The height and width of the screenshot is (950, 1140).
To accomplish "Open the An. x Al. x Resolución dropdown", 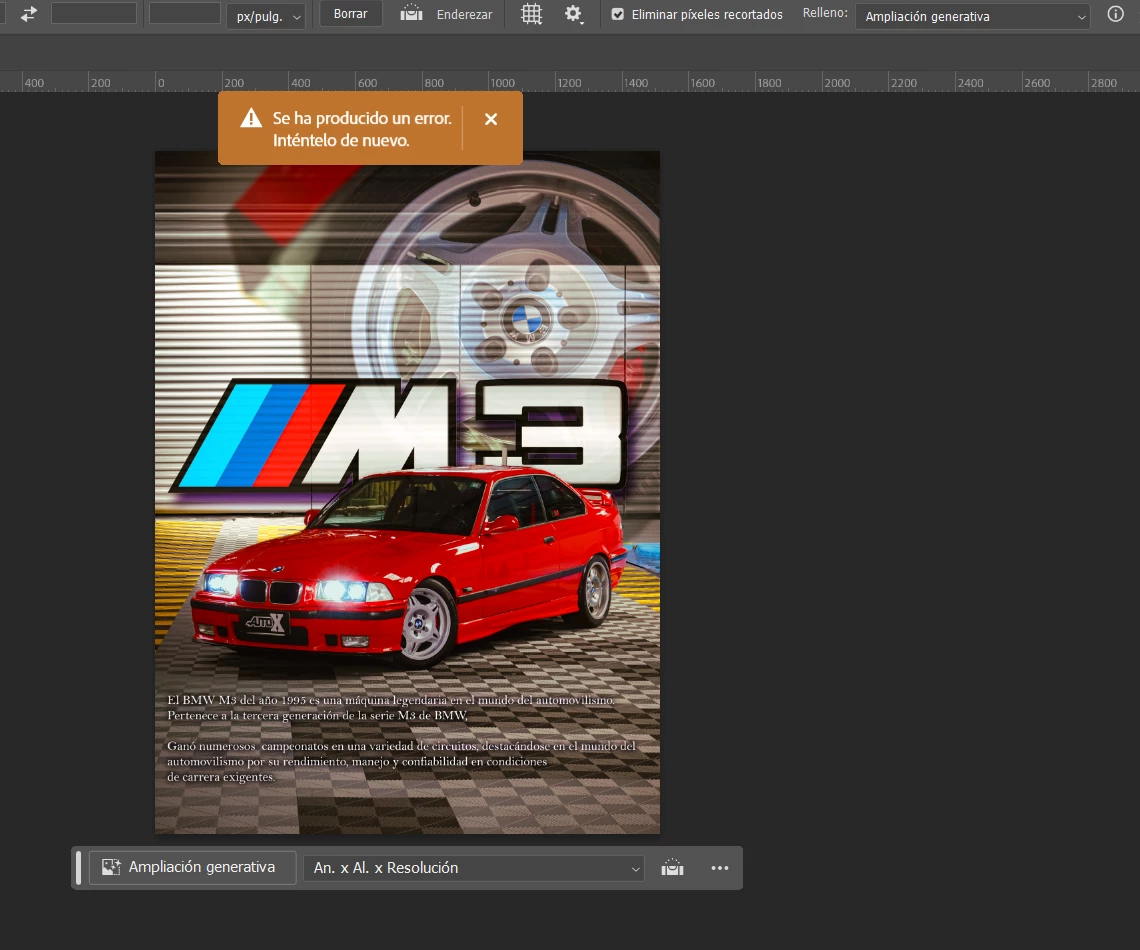I will click(473, 868).
